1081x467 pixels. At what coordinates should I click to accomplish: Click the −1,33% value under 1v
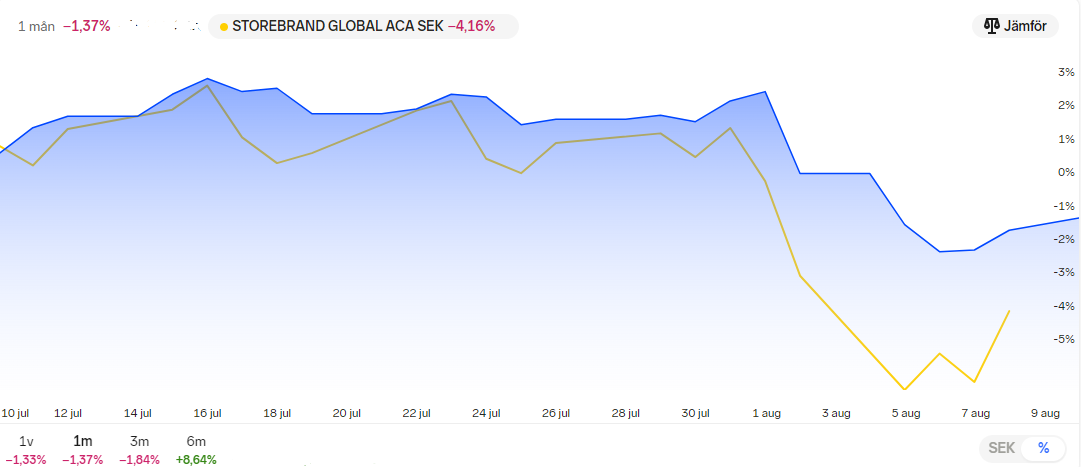(x=27, y=459)
